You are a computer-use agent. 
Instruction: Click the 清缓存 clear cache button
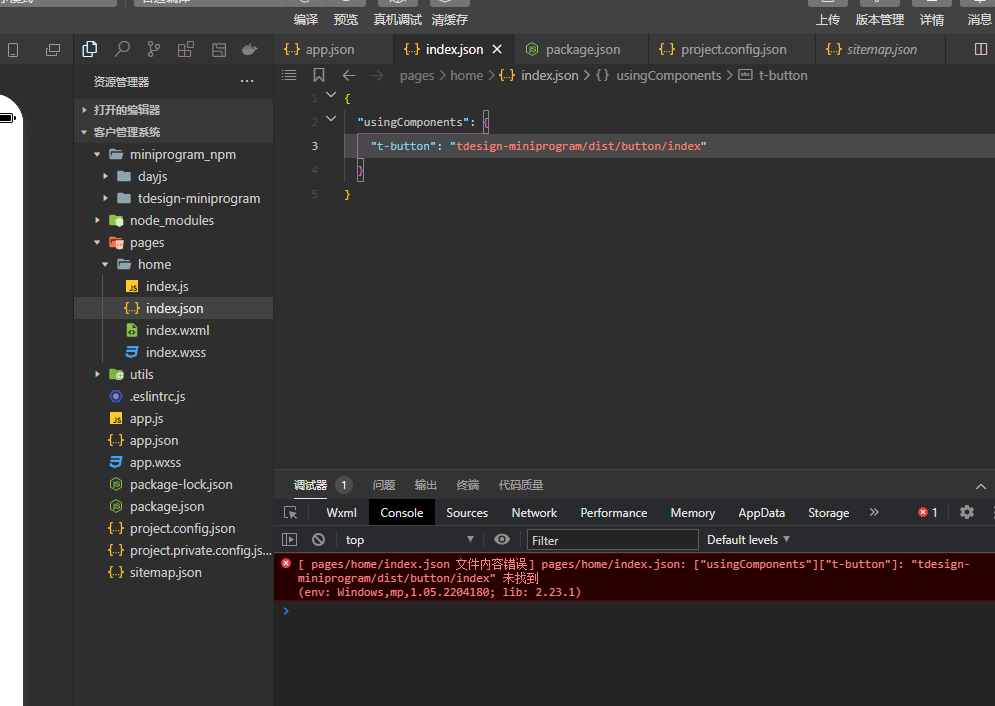click(449, 20)
